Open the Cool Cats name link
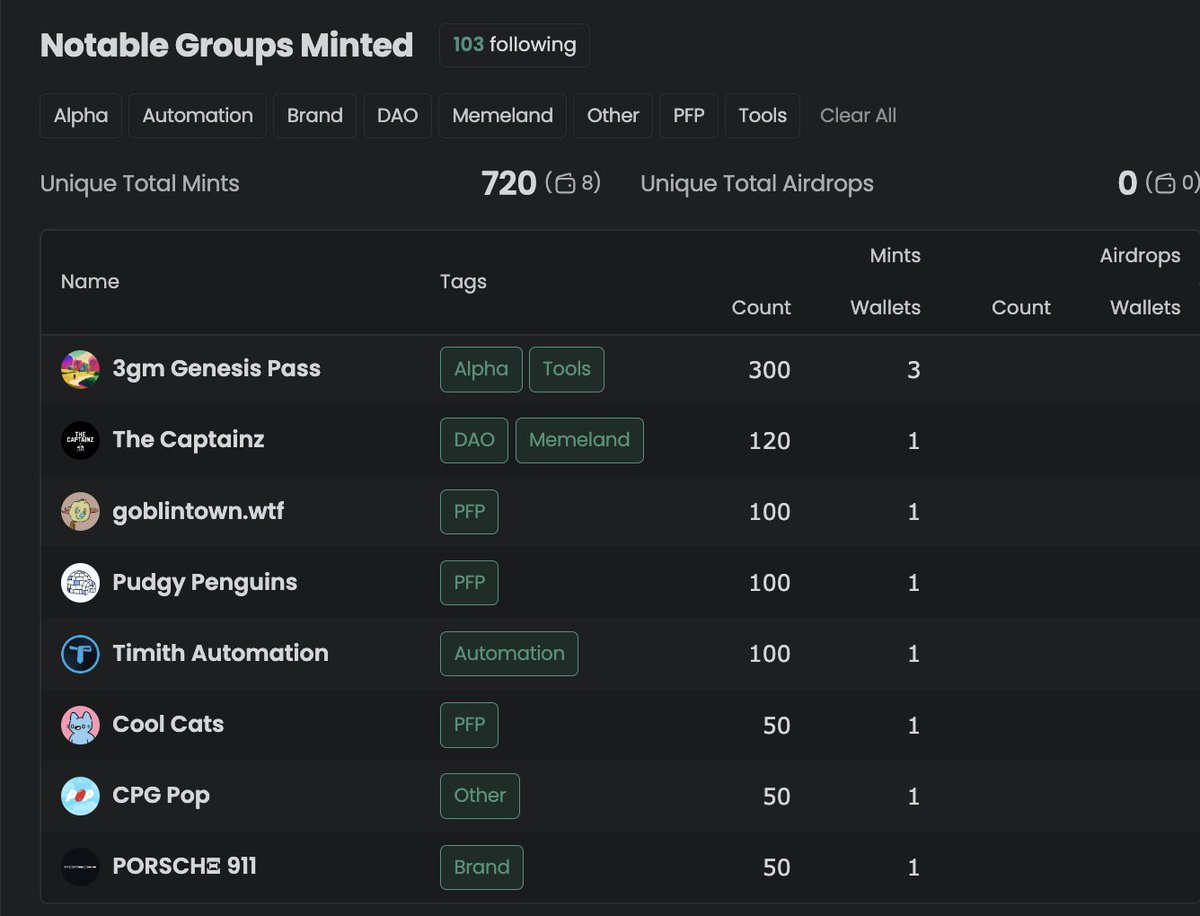 (x=168, y=724)
